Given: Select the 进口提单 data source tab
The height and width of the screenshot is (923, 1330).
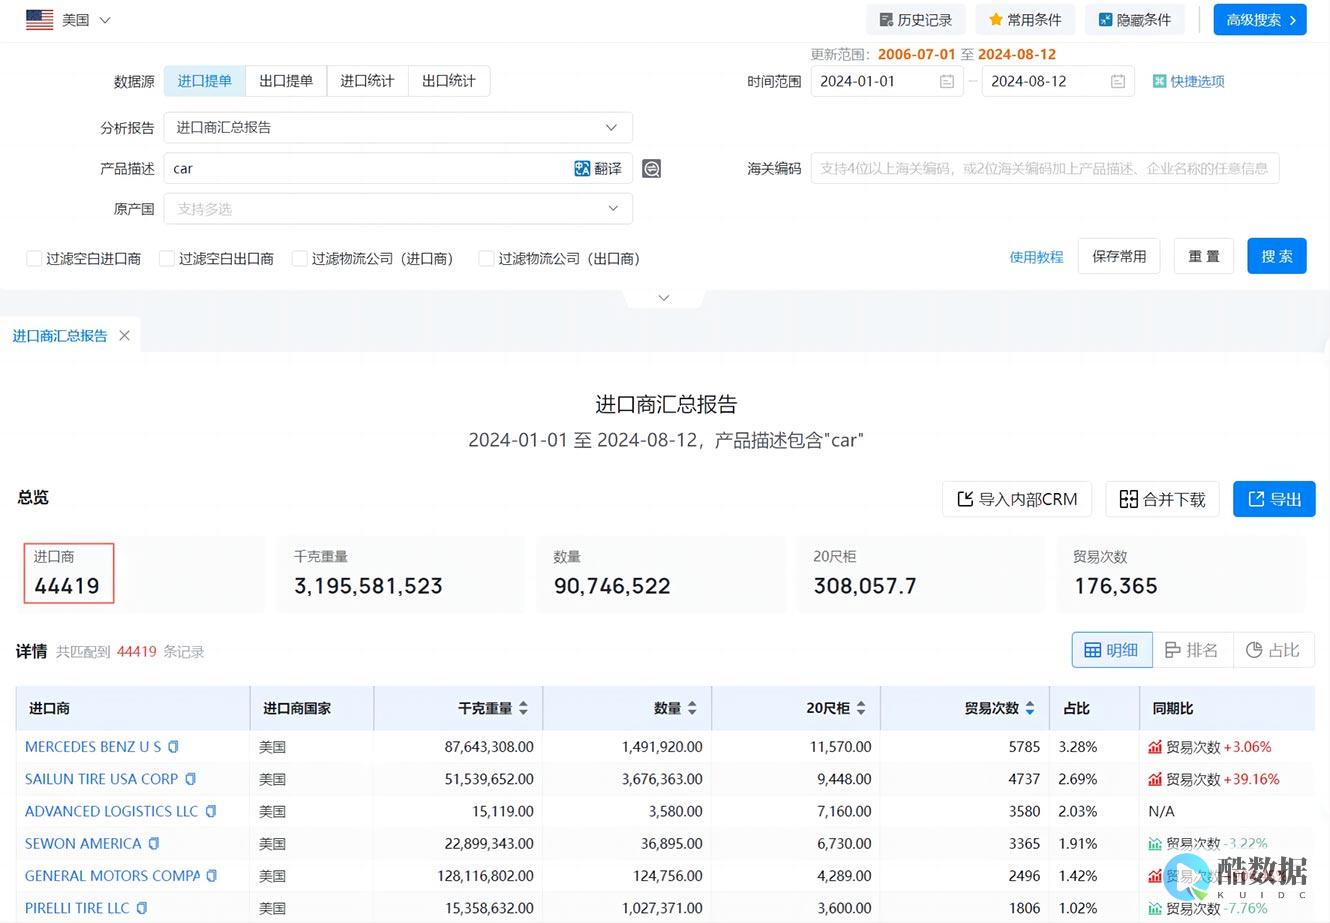Looking at the screenshot, I should point(204,81).
